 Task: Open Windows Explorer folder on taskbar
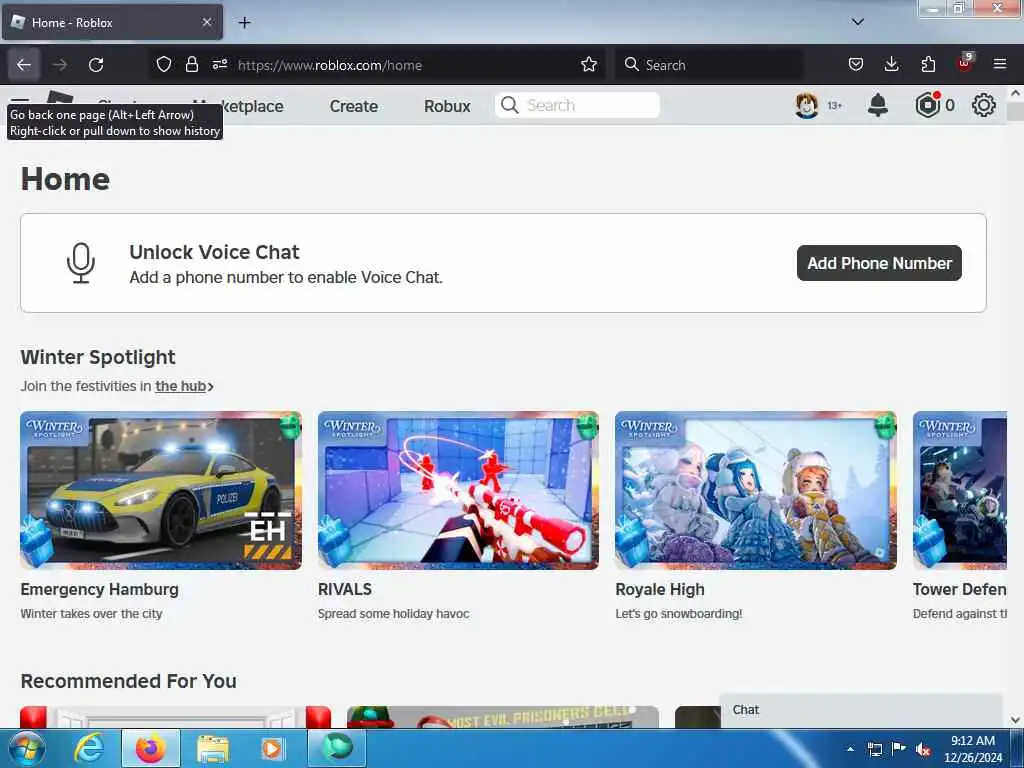[213, 749]
